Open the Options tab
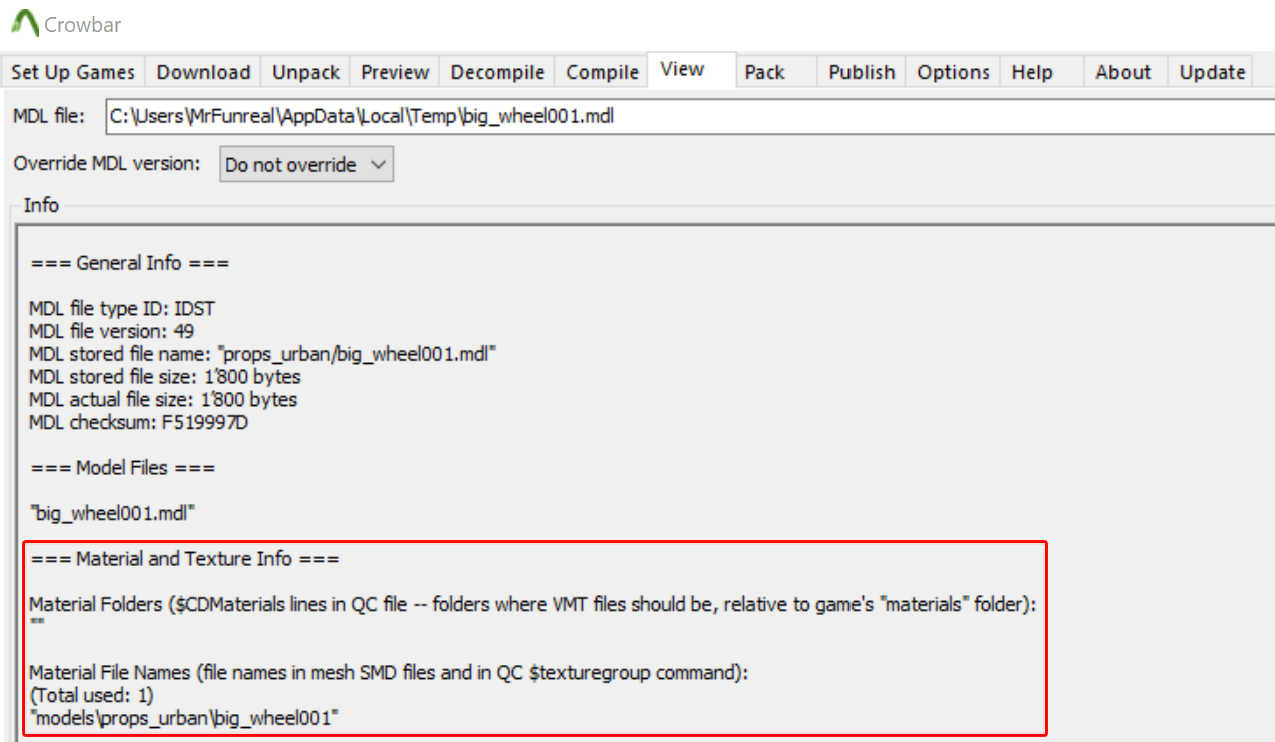Image resolution: width=1275 pixels, height=742 pixels. coord(953,72)
